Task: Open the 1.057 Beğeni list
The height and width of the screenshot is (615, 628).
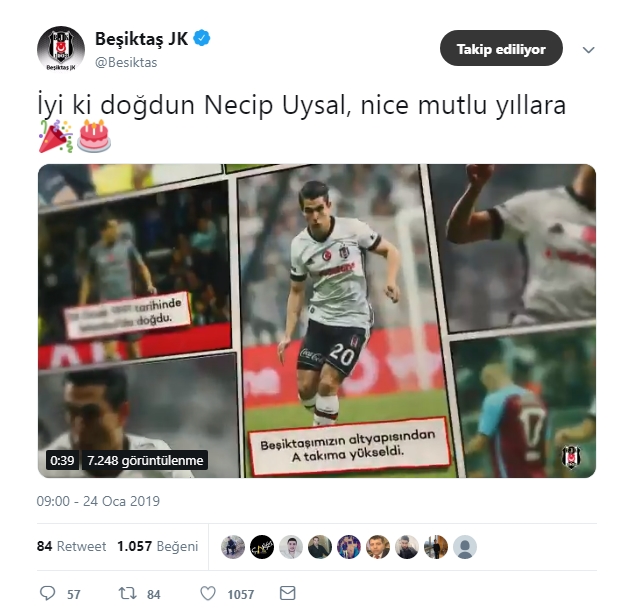Action: click(x=158, y=547)
